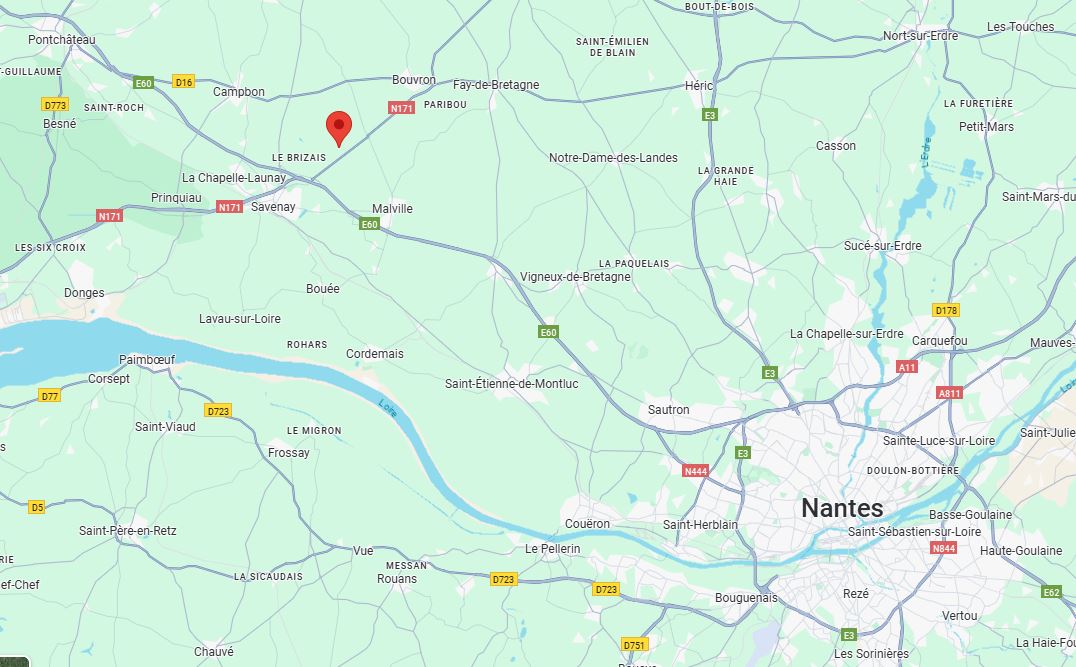Image resolution: width=1076 pixels, height=667 pixels.
Task: Click the A811 motorway shield
Action: coord(949,393)
